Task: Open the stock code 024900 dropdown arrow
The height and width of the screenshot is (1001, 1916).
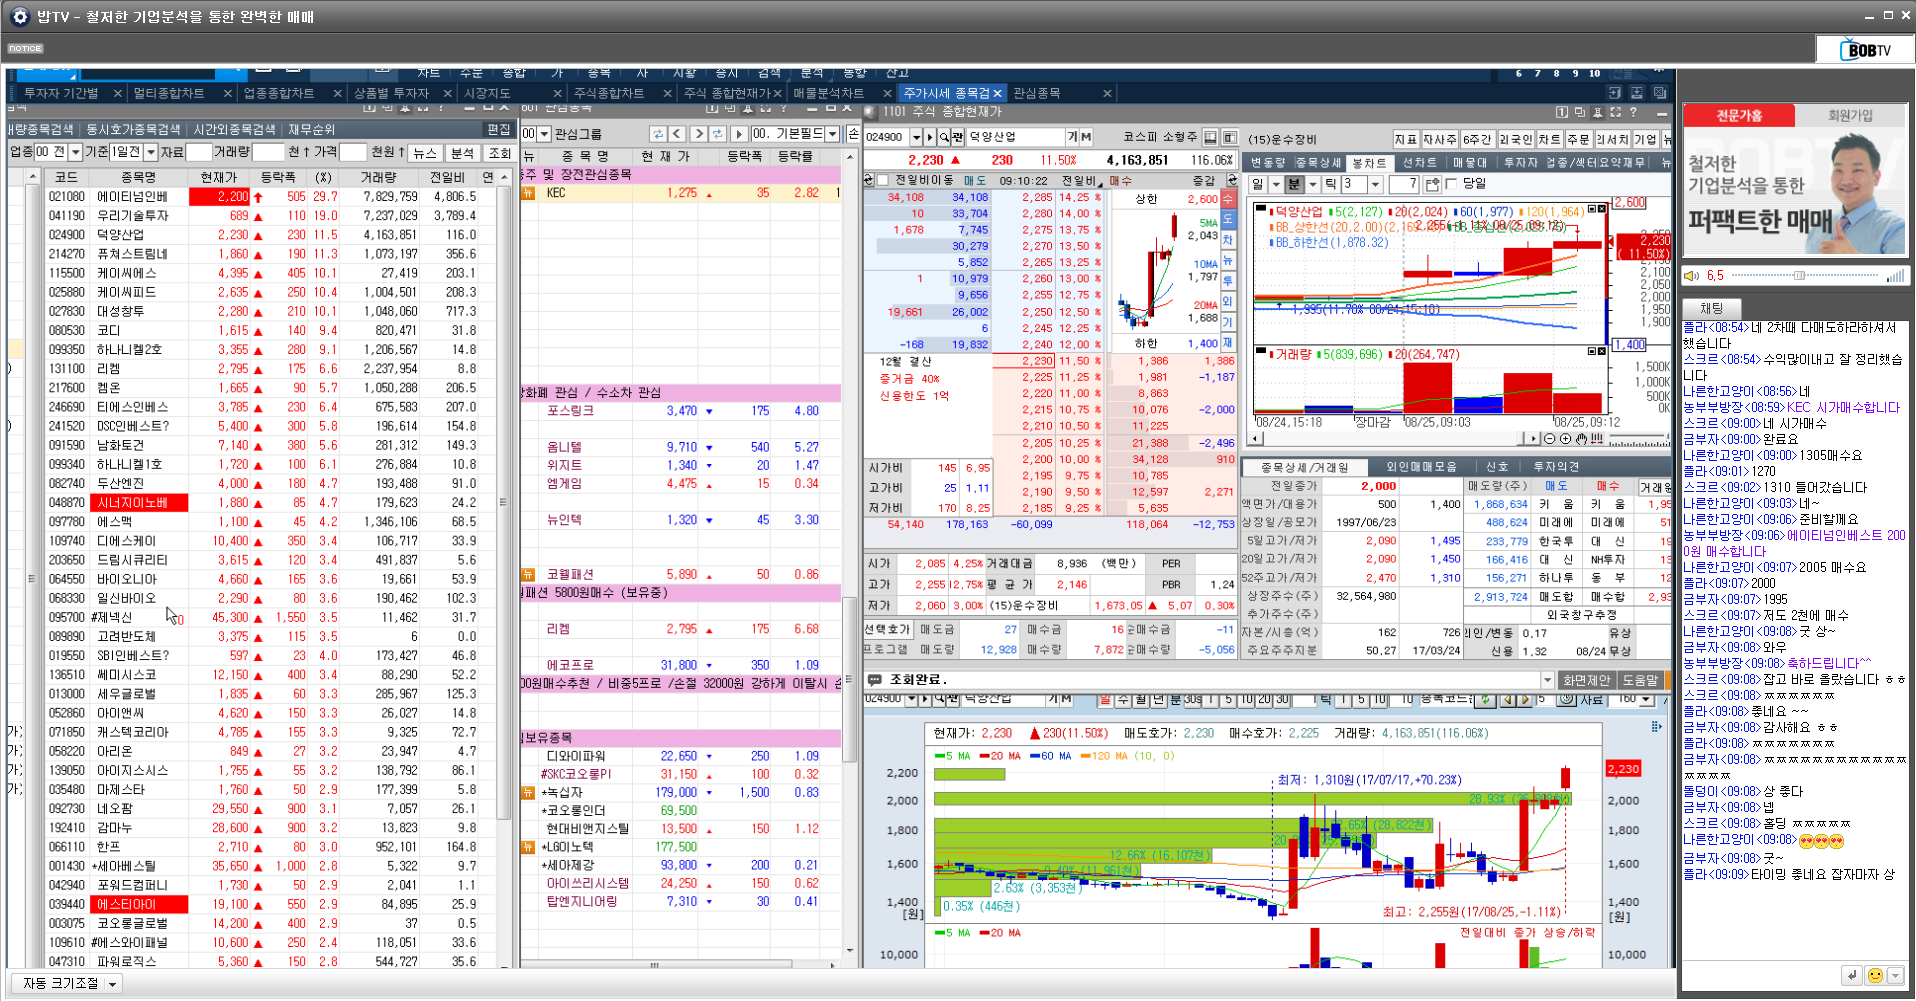Action: (x=916, y=137)
